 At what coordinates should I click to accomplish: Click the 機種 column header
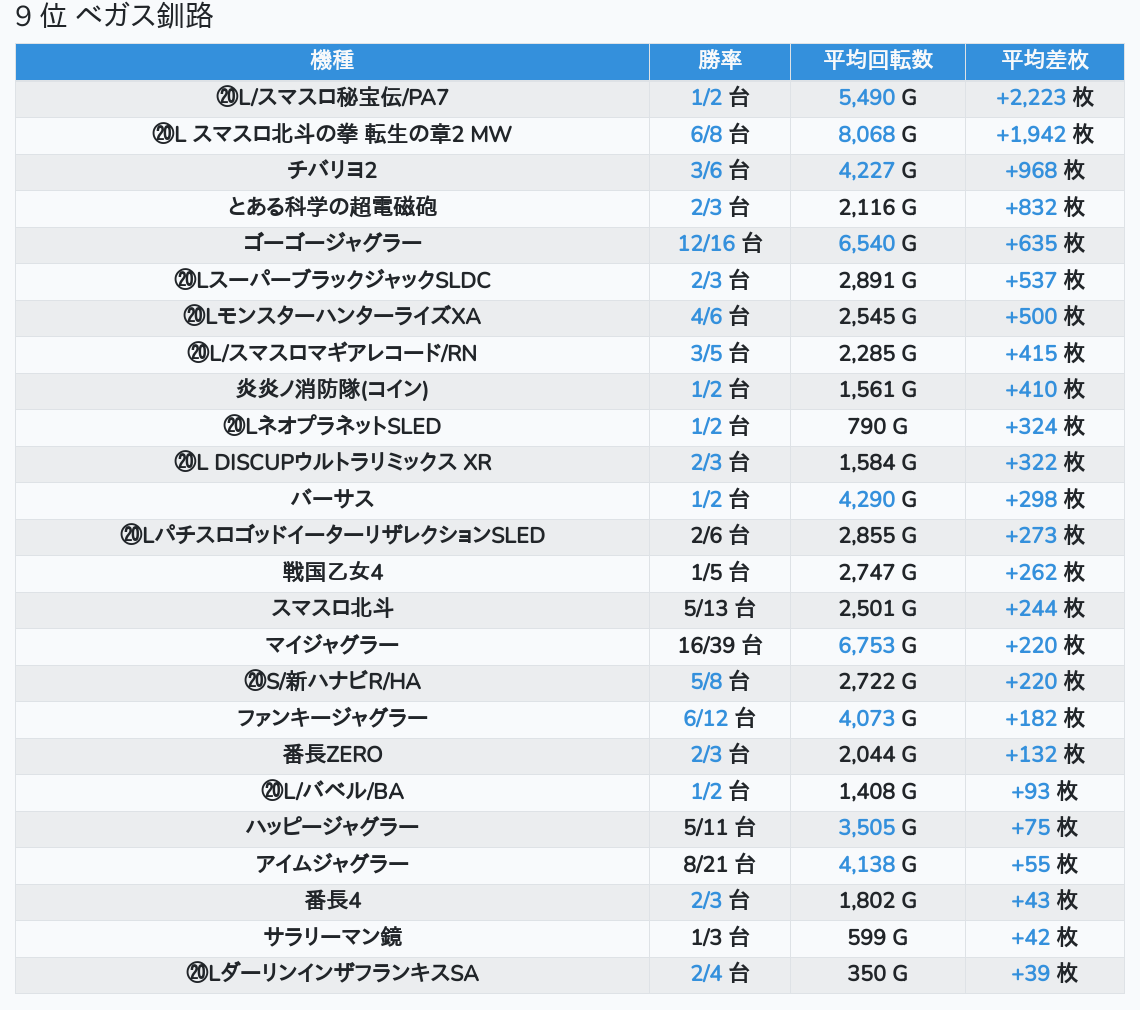click(x=332, y=61)
